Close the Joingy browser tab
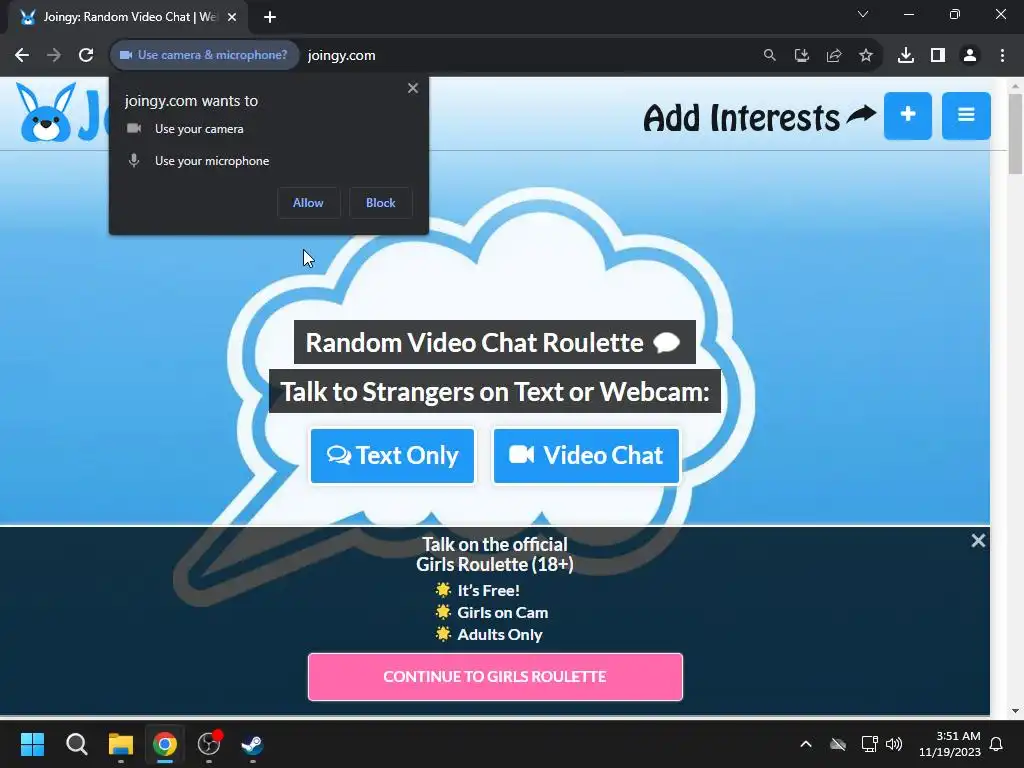 point(232,17)
